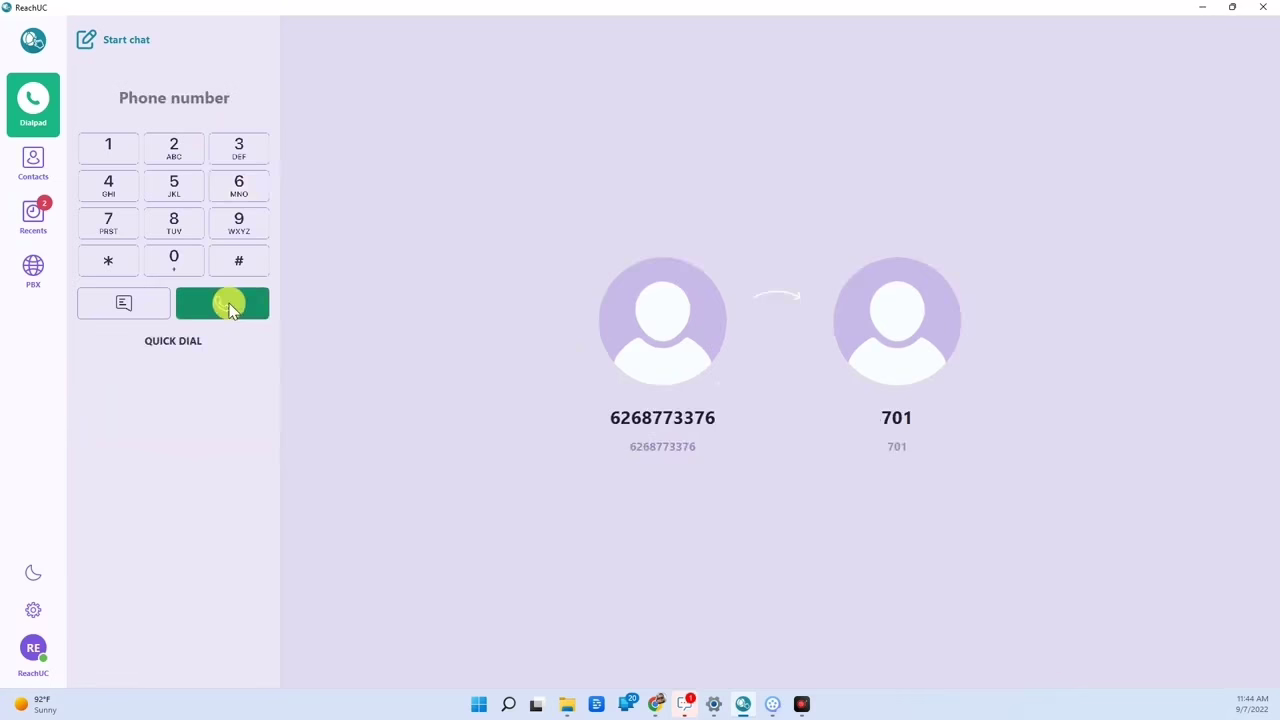Dial digit 0 on the keypad
Viewport: 1280px width, 720px height.
(173, 260)
